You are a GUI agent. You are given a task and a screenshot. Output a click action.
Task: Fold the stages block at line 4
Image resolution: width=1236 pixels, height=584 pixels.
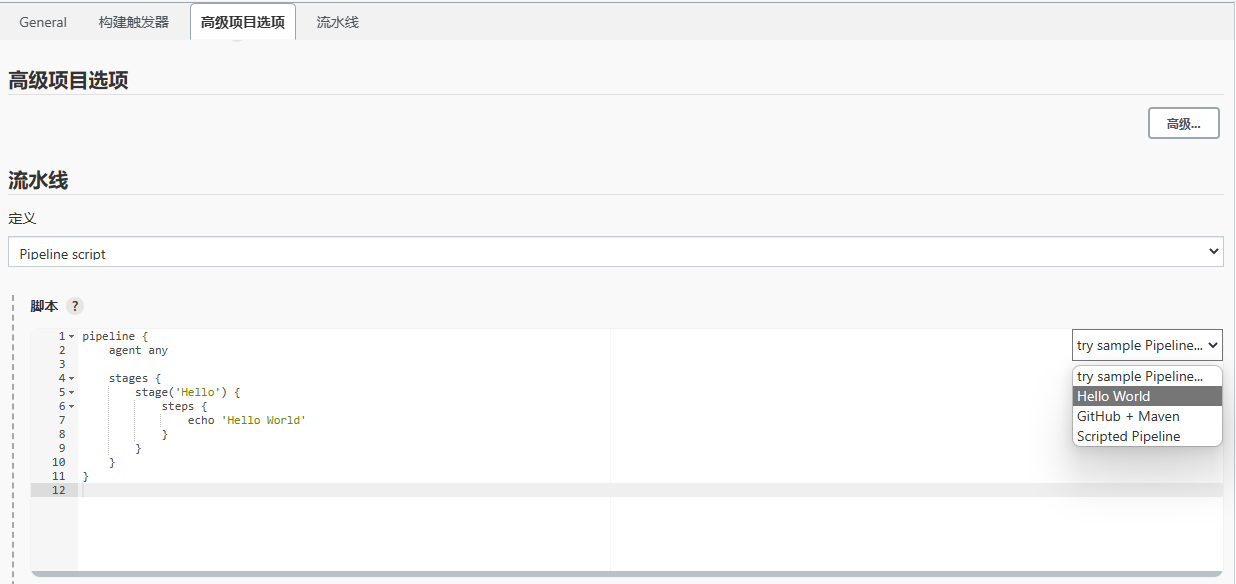click(72, 378)
